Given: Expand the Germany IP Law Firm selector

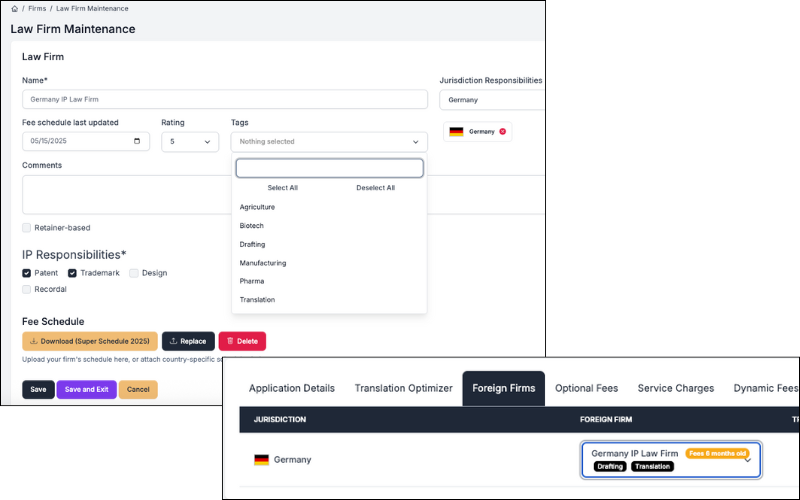Looking at the screenshot, I should point(747,460).
